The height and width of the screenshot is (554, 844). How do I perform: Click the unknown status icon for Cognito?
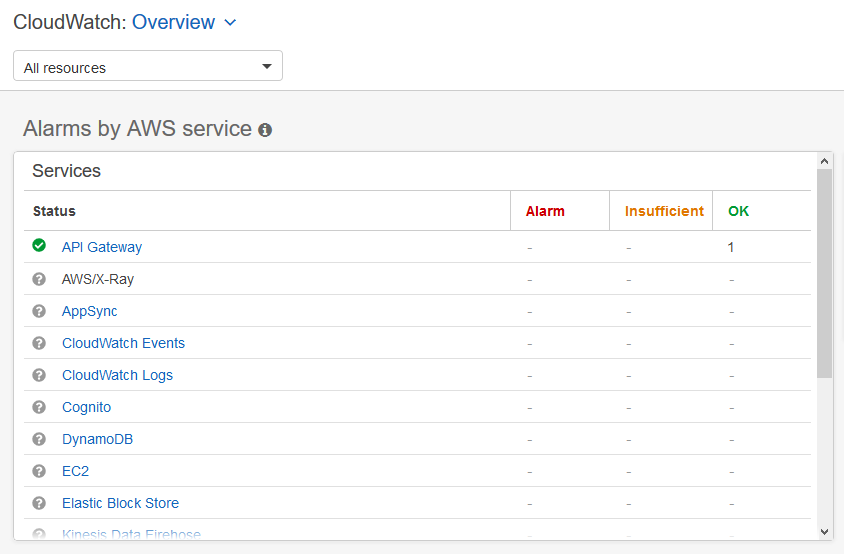click(39, 407)
